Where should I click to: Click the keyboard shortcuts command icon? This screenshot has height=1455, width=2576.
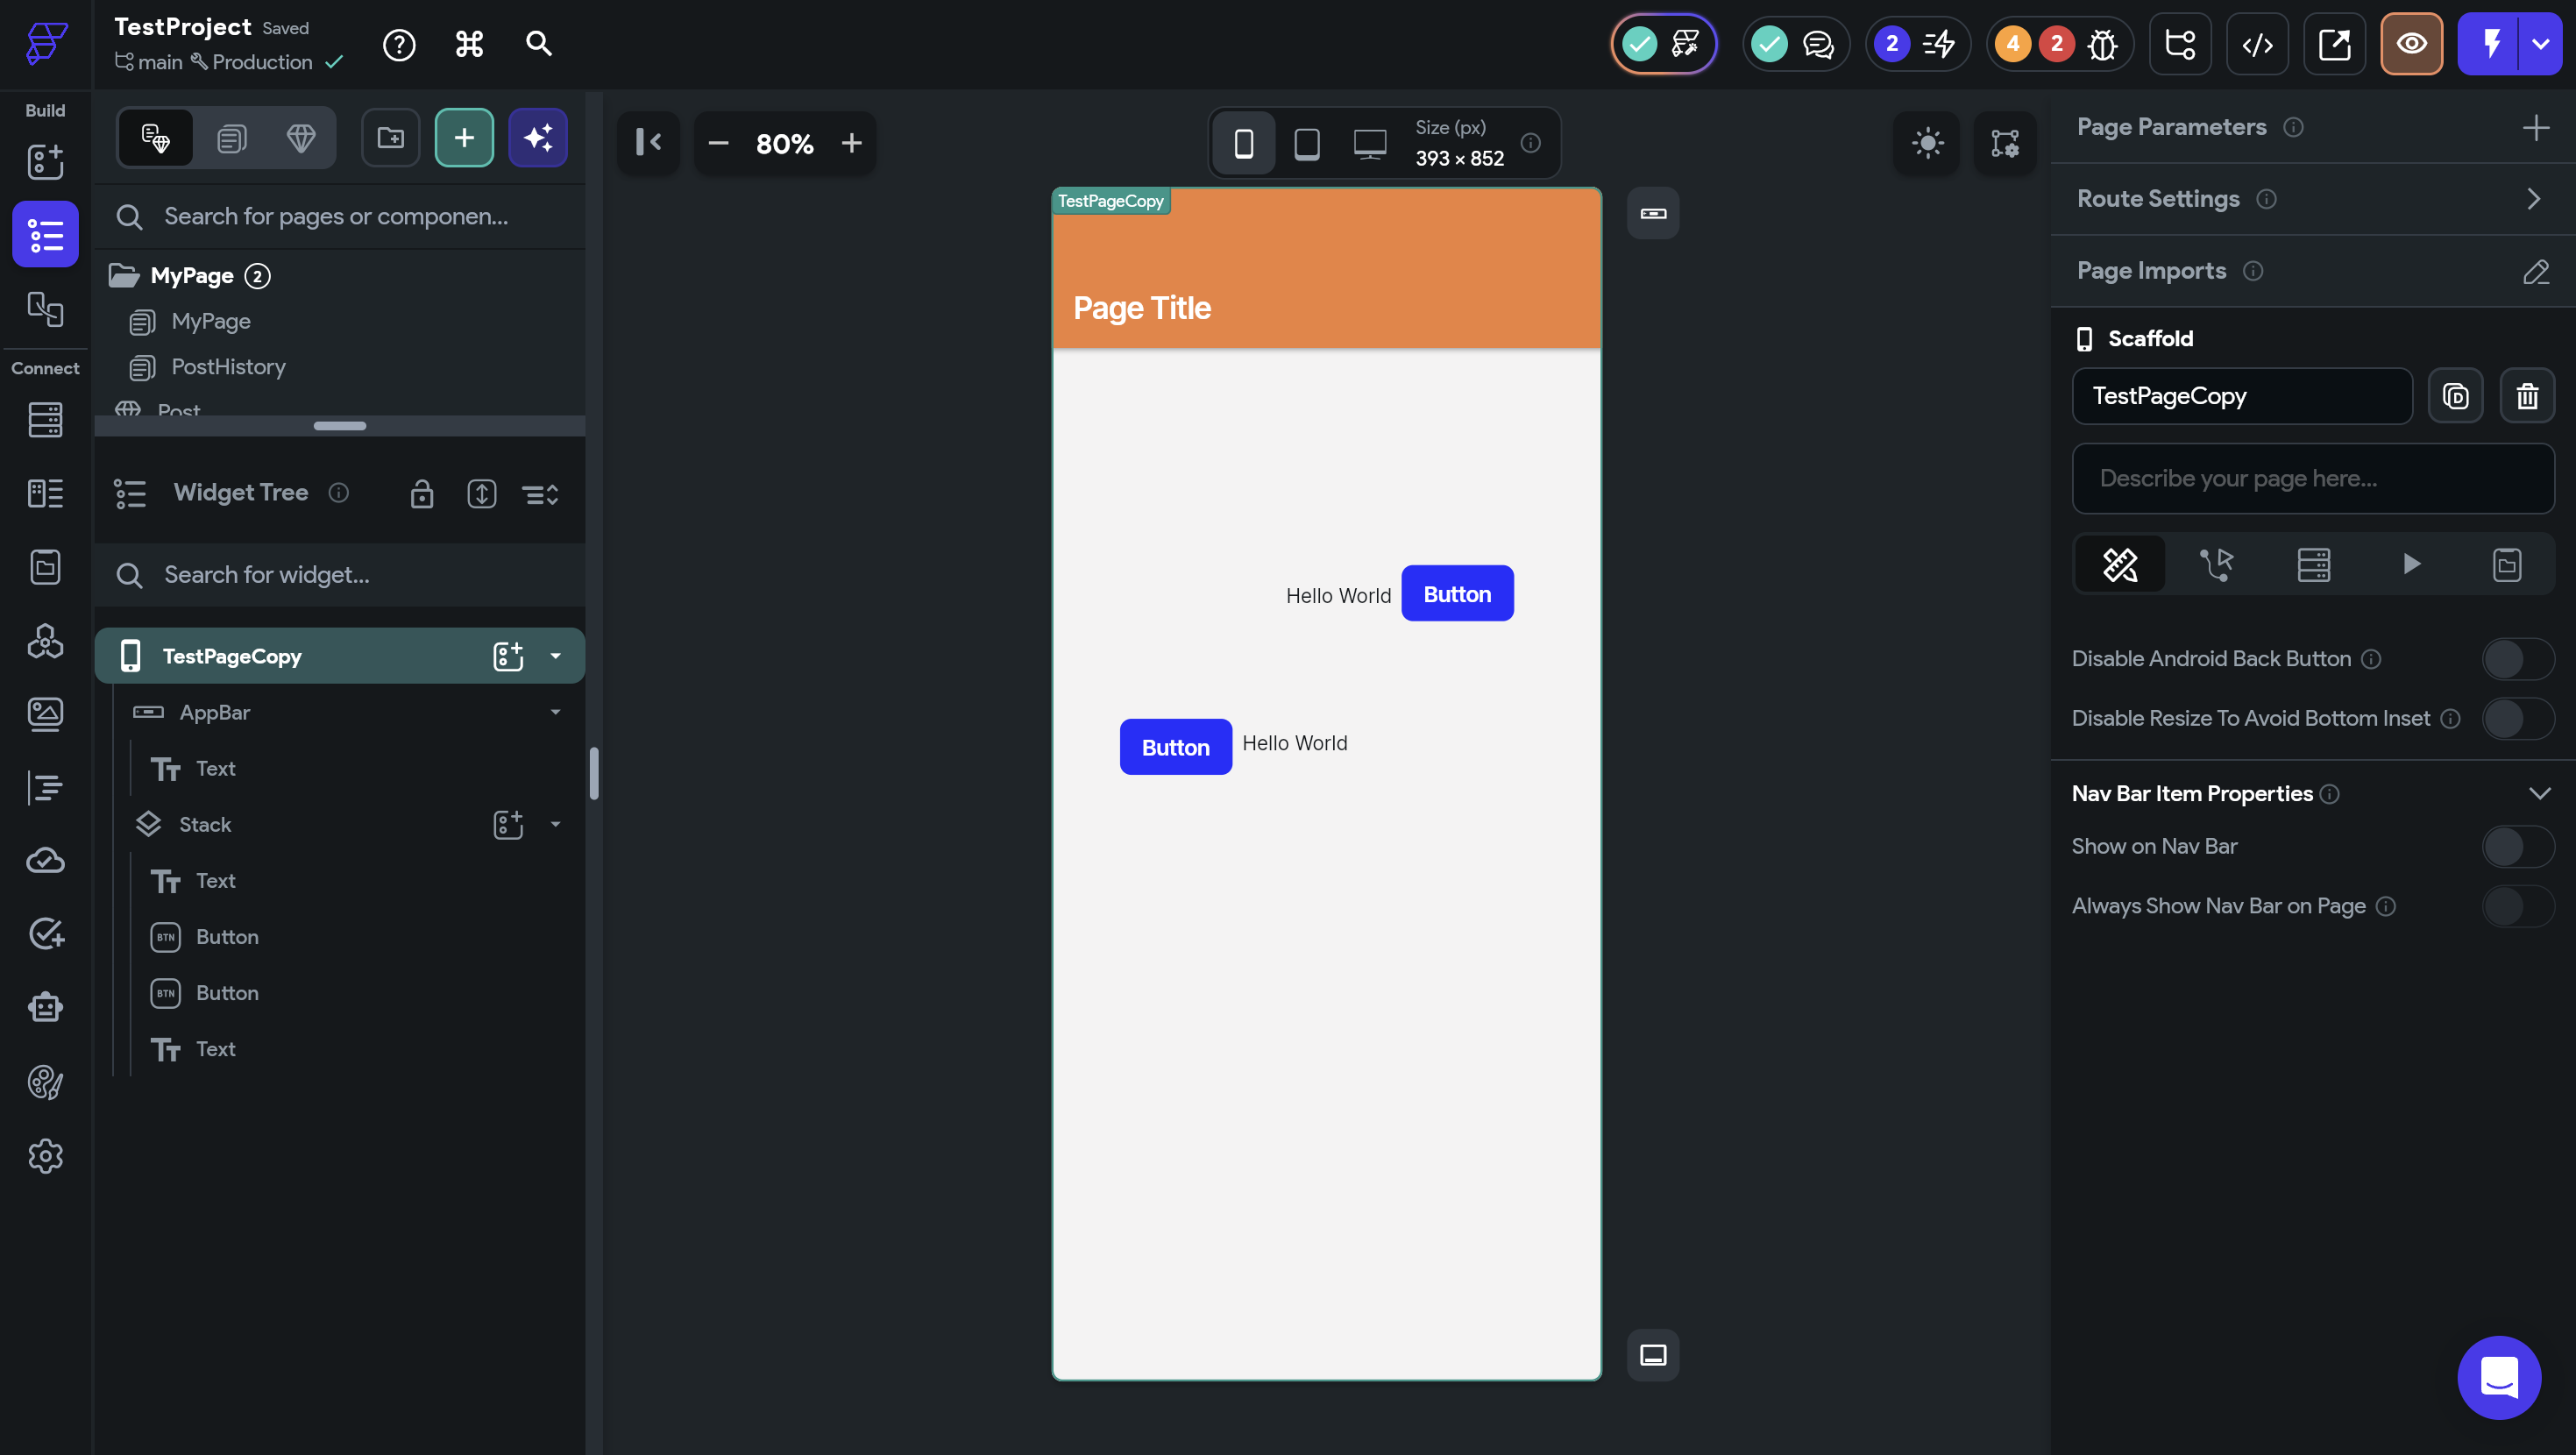tap(469, 44)
